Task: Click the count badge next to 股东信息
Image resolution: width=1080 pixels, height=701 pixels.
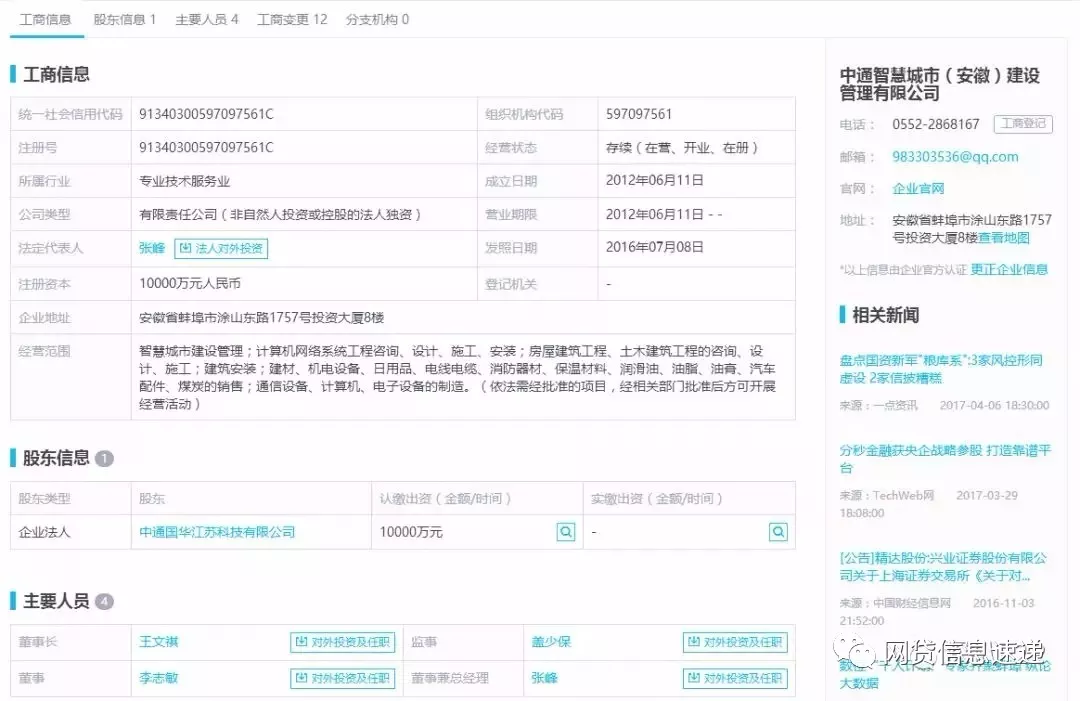Action: (x=104, y=459)
